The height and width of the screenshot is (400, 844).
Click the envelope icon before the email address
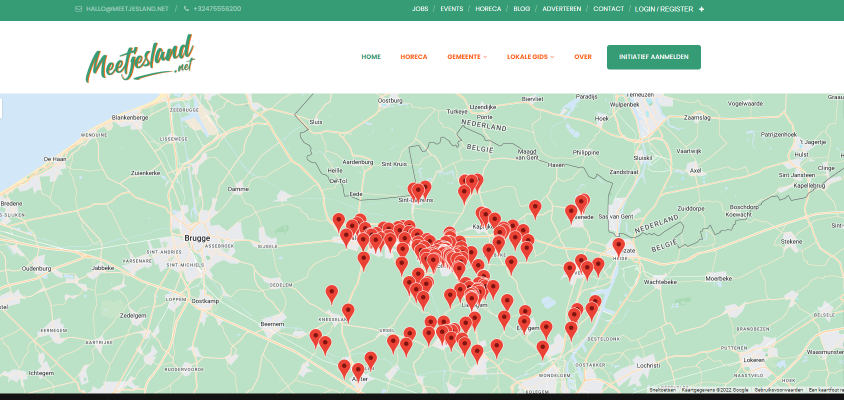click(79, 9)
